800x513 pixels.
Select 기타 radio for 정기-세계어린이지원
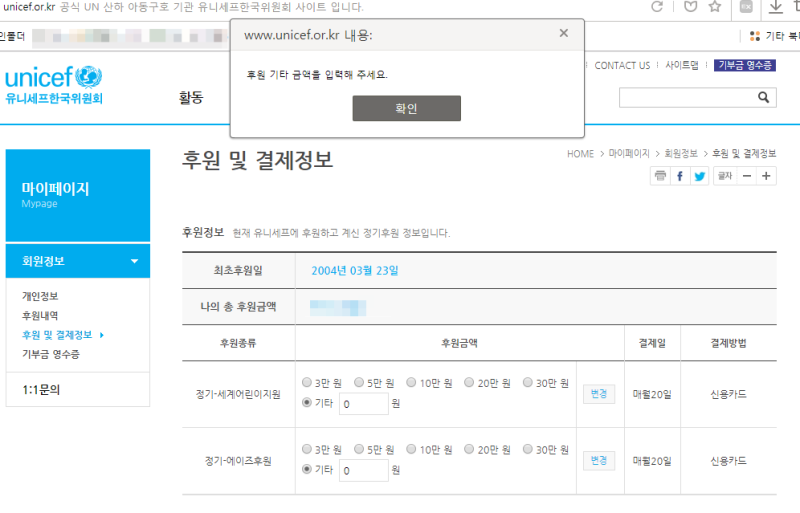point(307,402)
